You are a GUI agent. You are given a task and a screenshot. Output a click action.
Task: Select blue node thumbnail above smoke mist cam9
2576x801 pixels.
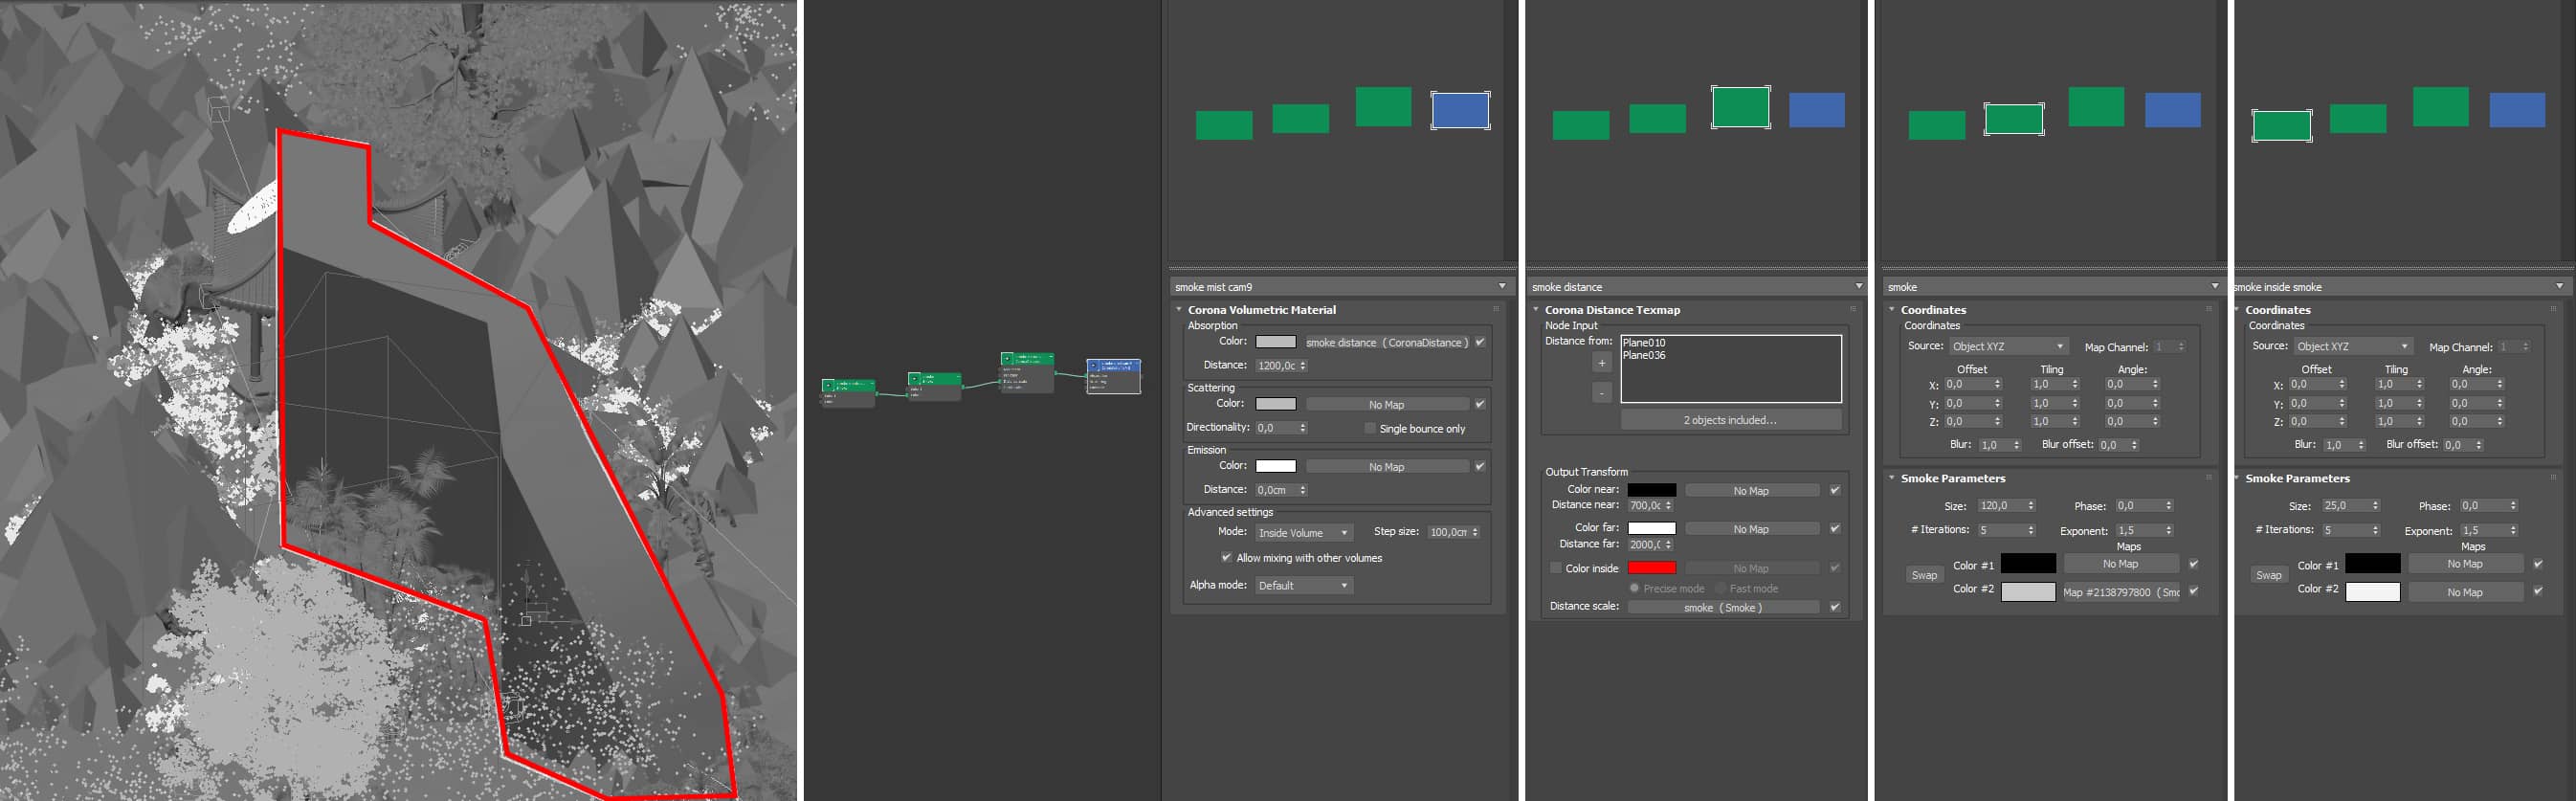[x=1460, y=110]
